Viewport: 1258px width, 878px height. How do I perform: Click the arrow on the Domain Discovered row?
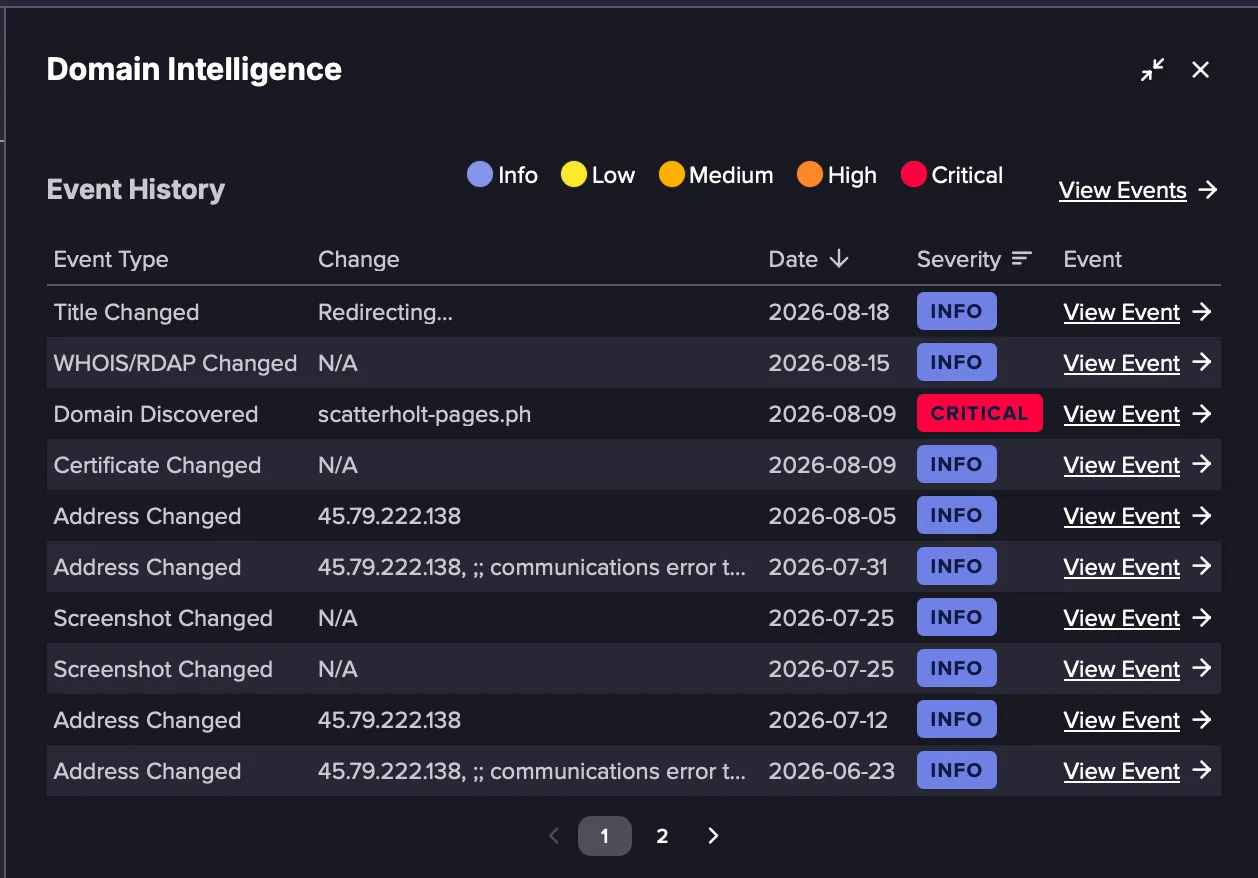coord(1202,414)
